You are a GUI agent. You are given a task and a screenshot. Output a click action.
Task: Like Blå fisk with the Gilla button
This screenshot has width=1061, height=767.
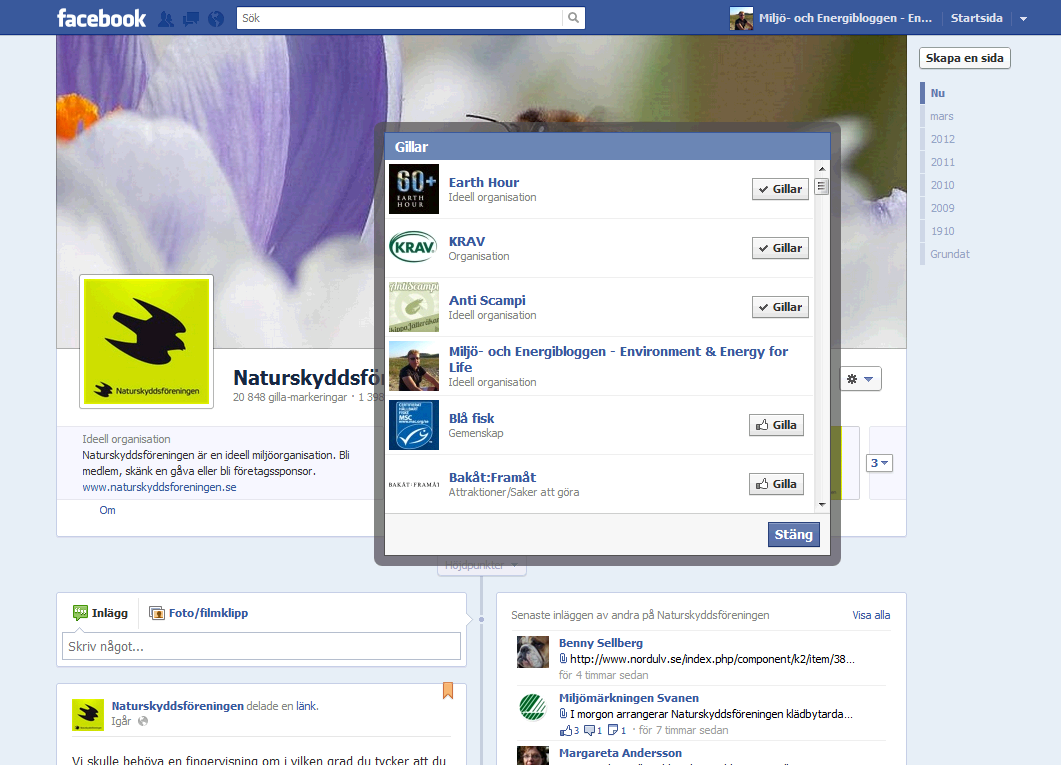click(x=776, y=425)
